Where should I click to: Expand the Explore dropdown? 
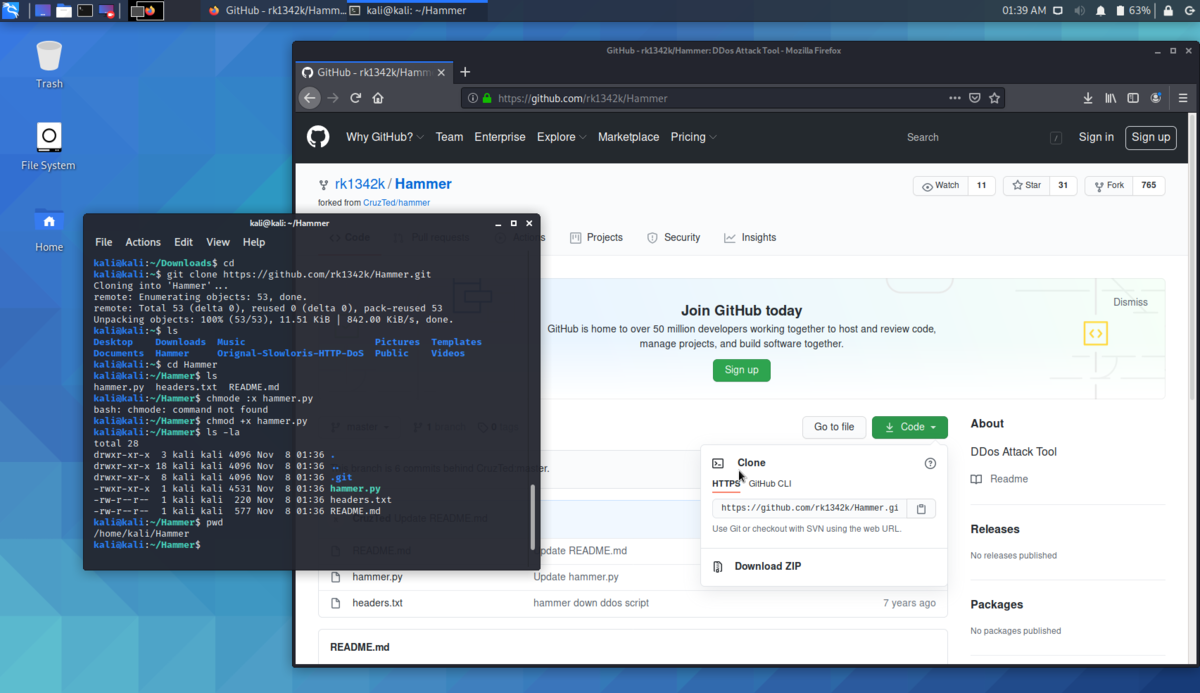(x=562, y=137)
